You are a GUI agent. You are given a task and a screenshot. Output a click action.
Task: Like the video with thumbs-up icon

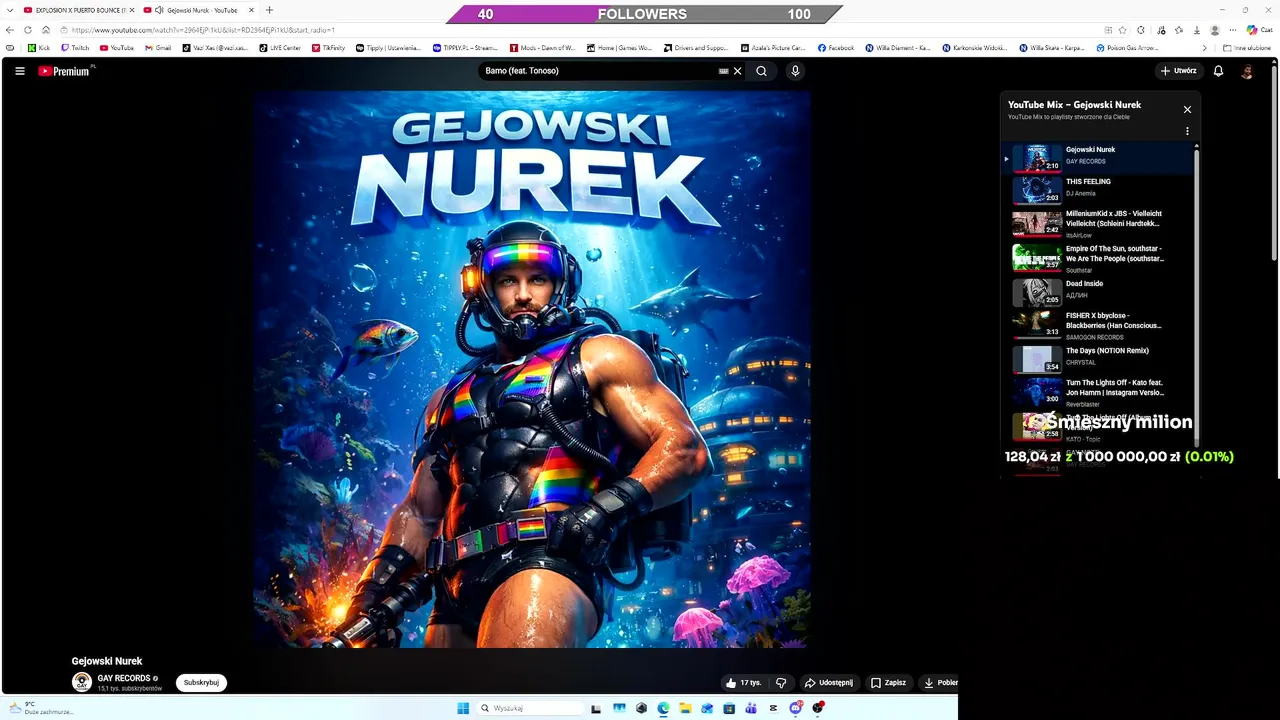pos(744,683)
